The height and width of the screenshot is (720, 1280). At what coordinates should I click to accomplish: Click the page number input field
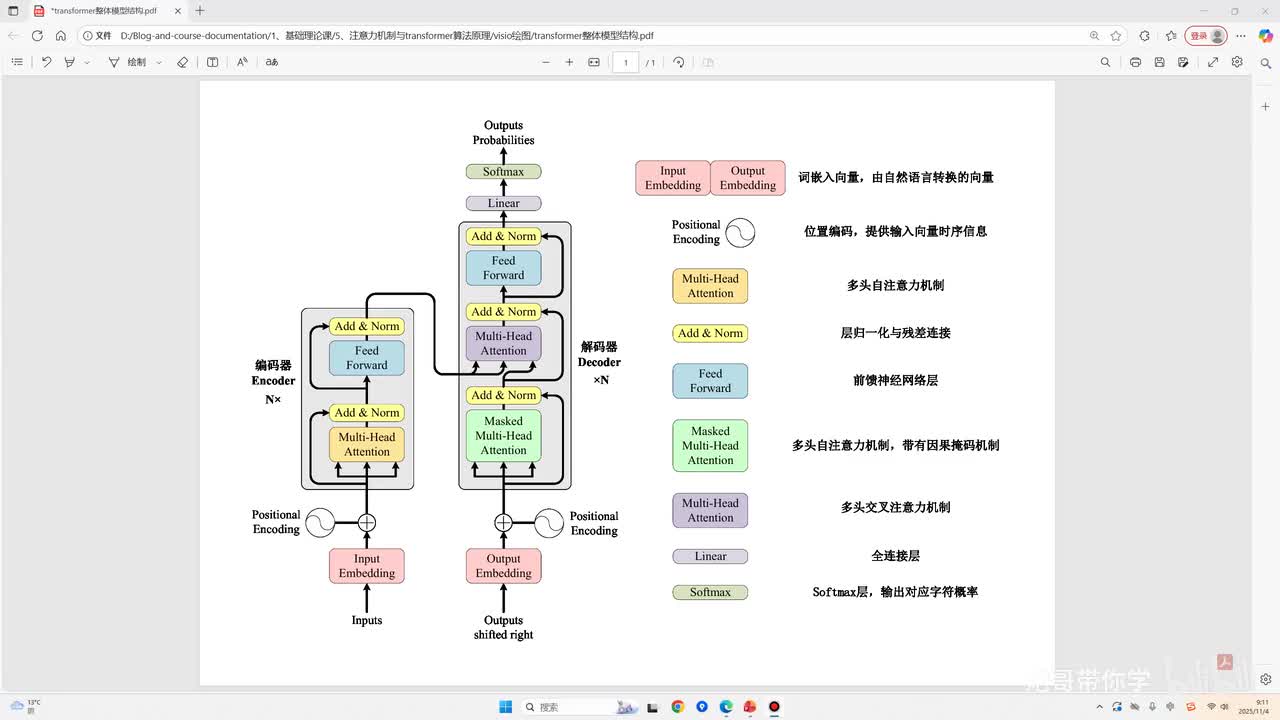pos(626,62)
